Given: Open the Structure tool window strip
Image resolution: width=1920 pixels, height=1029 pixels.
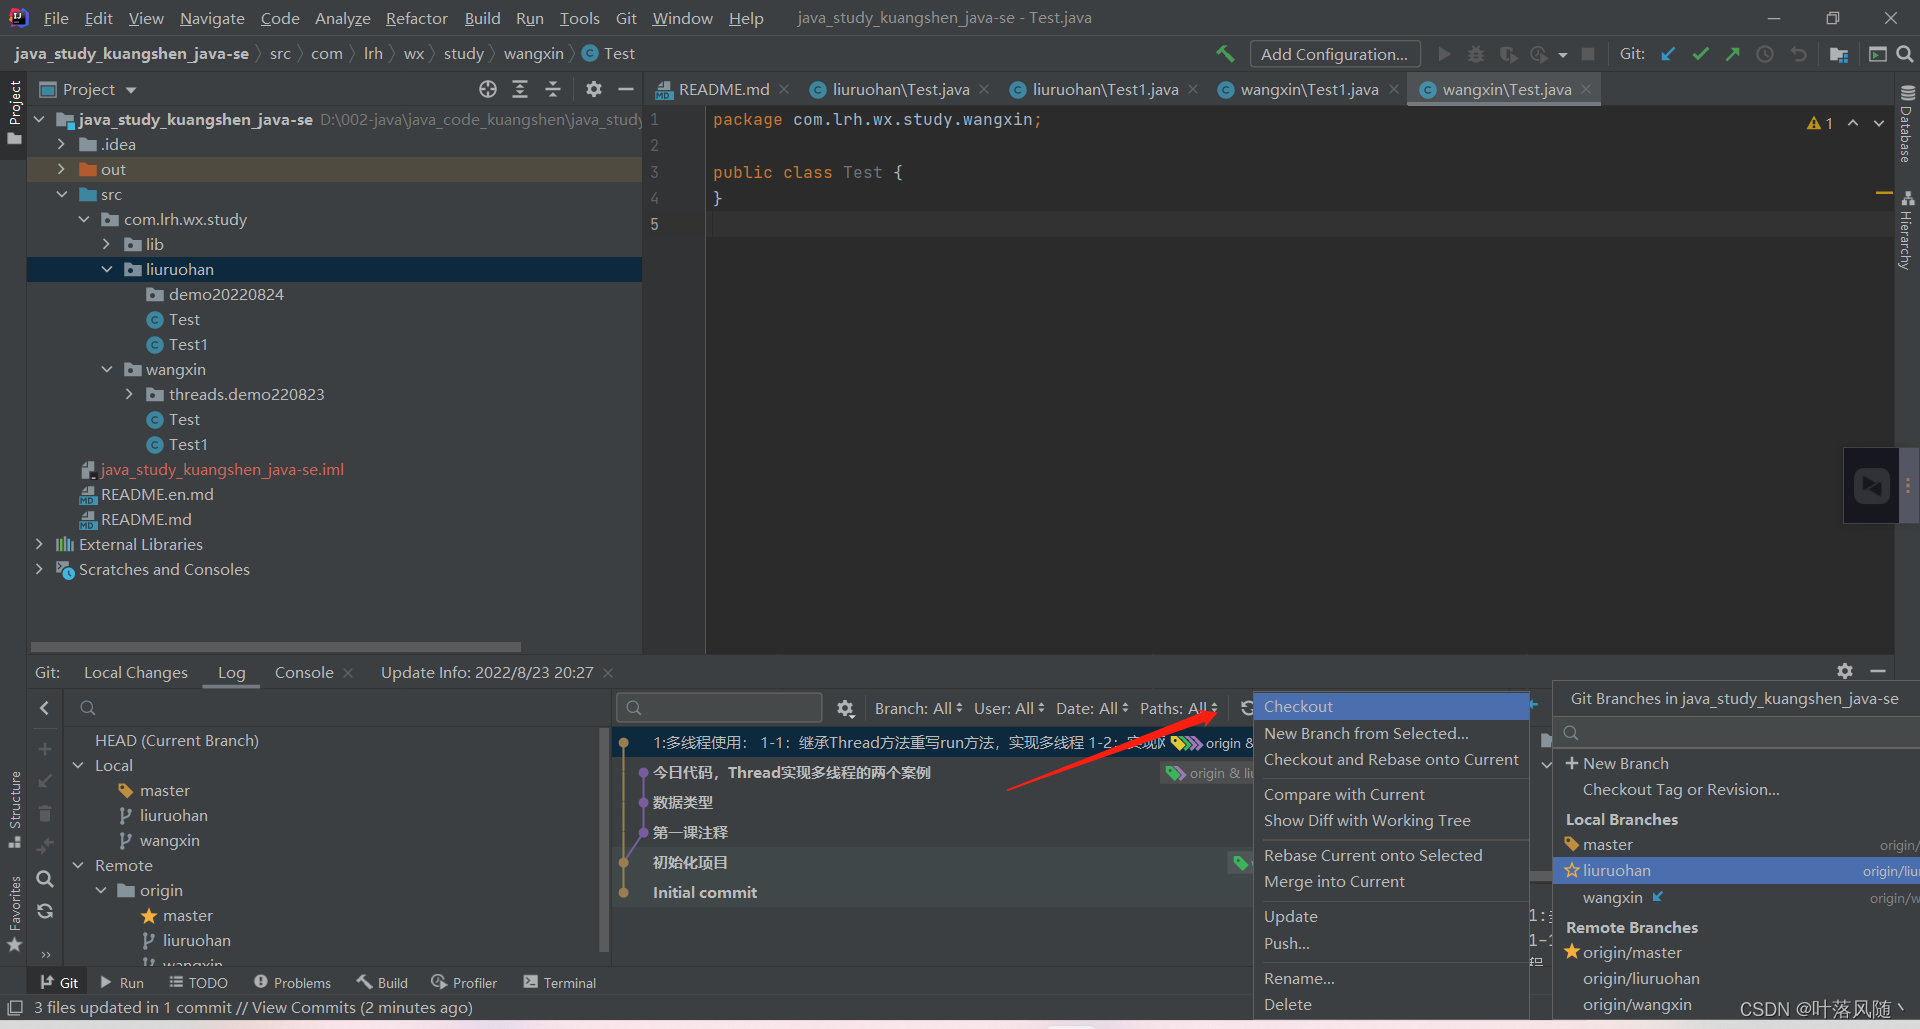Looking at the screenshot, I should point(14,810).
